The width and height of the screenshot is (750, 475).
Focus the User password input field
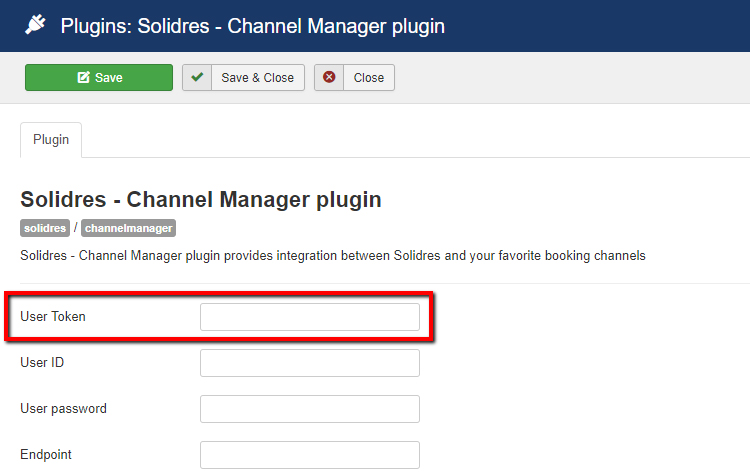click(x=310, y=409)
